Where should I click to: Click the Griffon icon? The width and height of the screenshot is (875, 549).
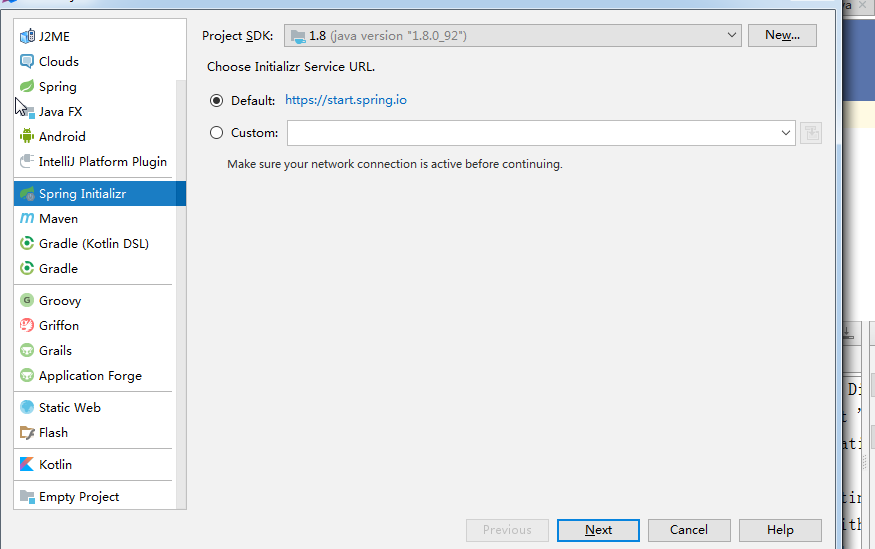[27, 325]
